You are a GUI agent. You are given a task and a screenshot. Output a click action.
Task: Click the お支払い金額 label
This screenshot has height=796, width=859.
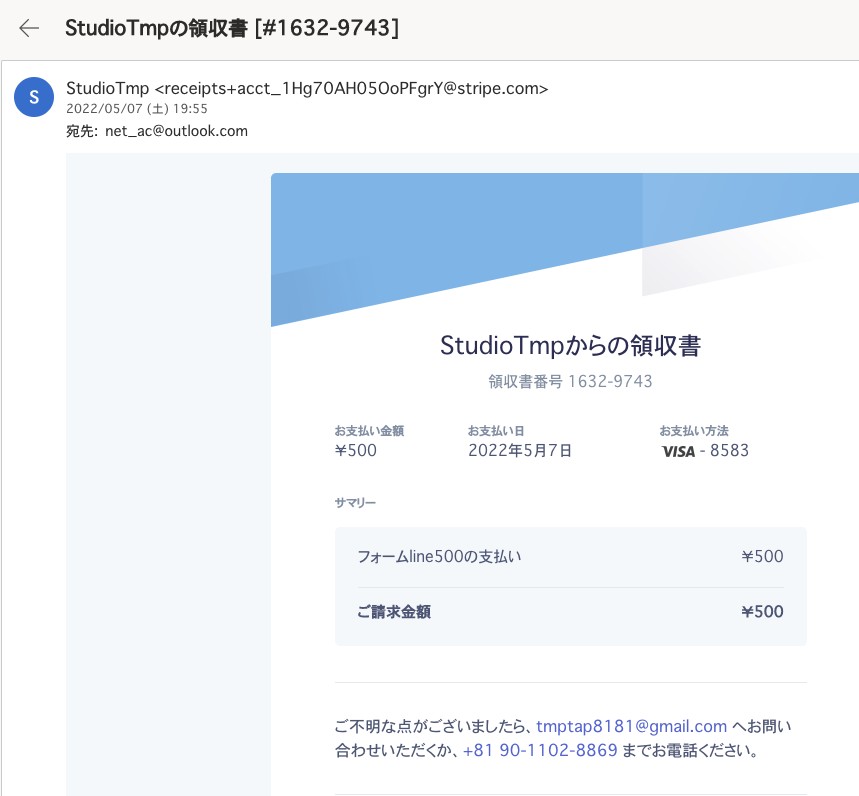pyautogui.click(x=369, y=431)
